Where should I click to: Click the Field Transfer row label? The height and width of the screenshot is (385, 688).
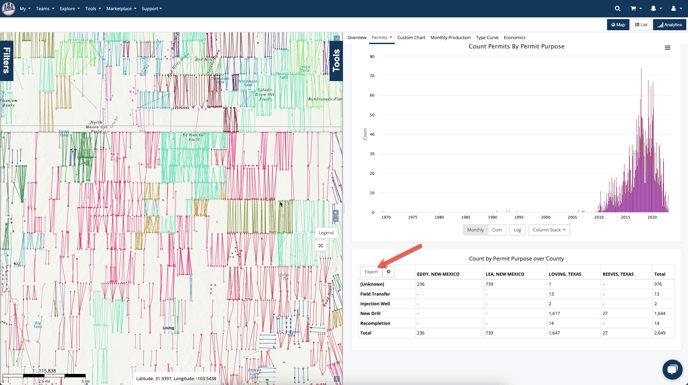click(x=375, y=294)
